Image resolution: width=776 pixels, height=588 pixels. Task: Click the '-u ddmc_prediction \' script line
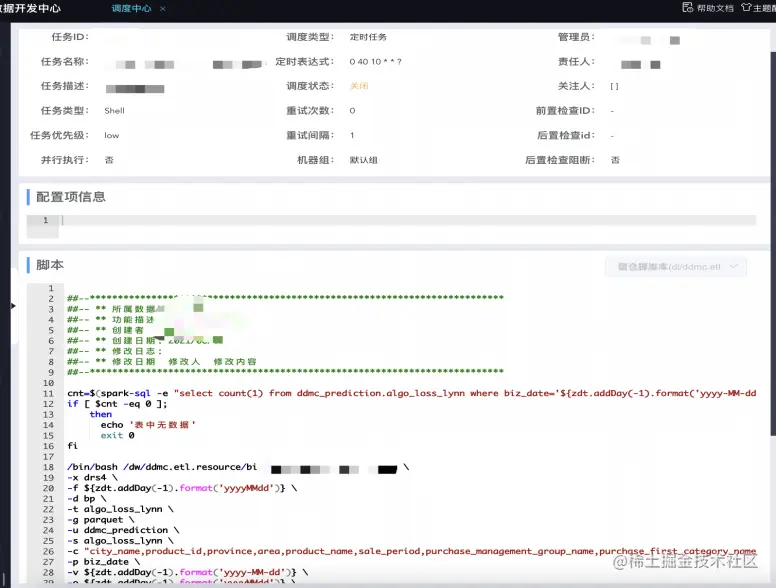click(x=123, y=530)
